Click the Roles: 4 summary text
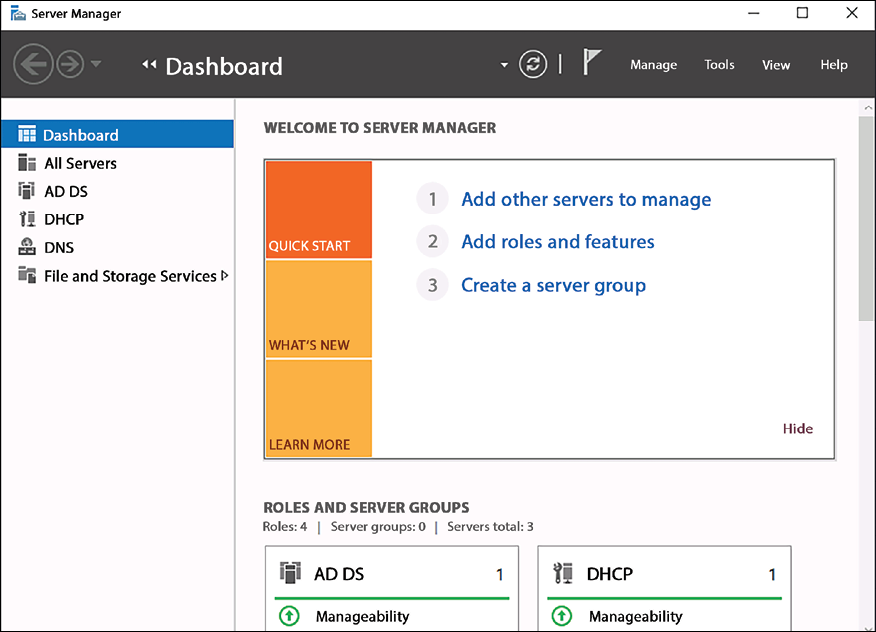 (285, 526)
